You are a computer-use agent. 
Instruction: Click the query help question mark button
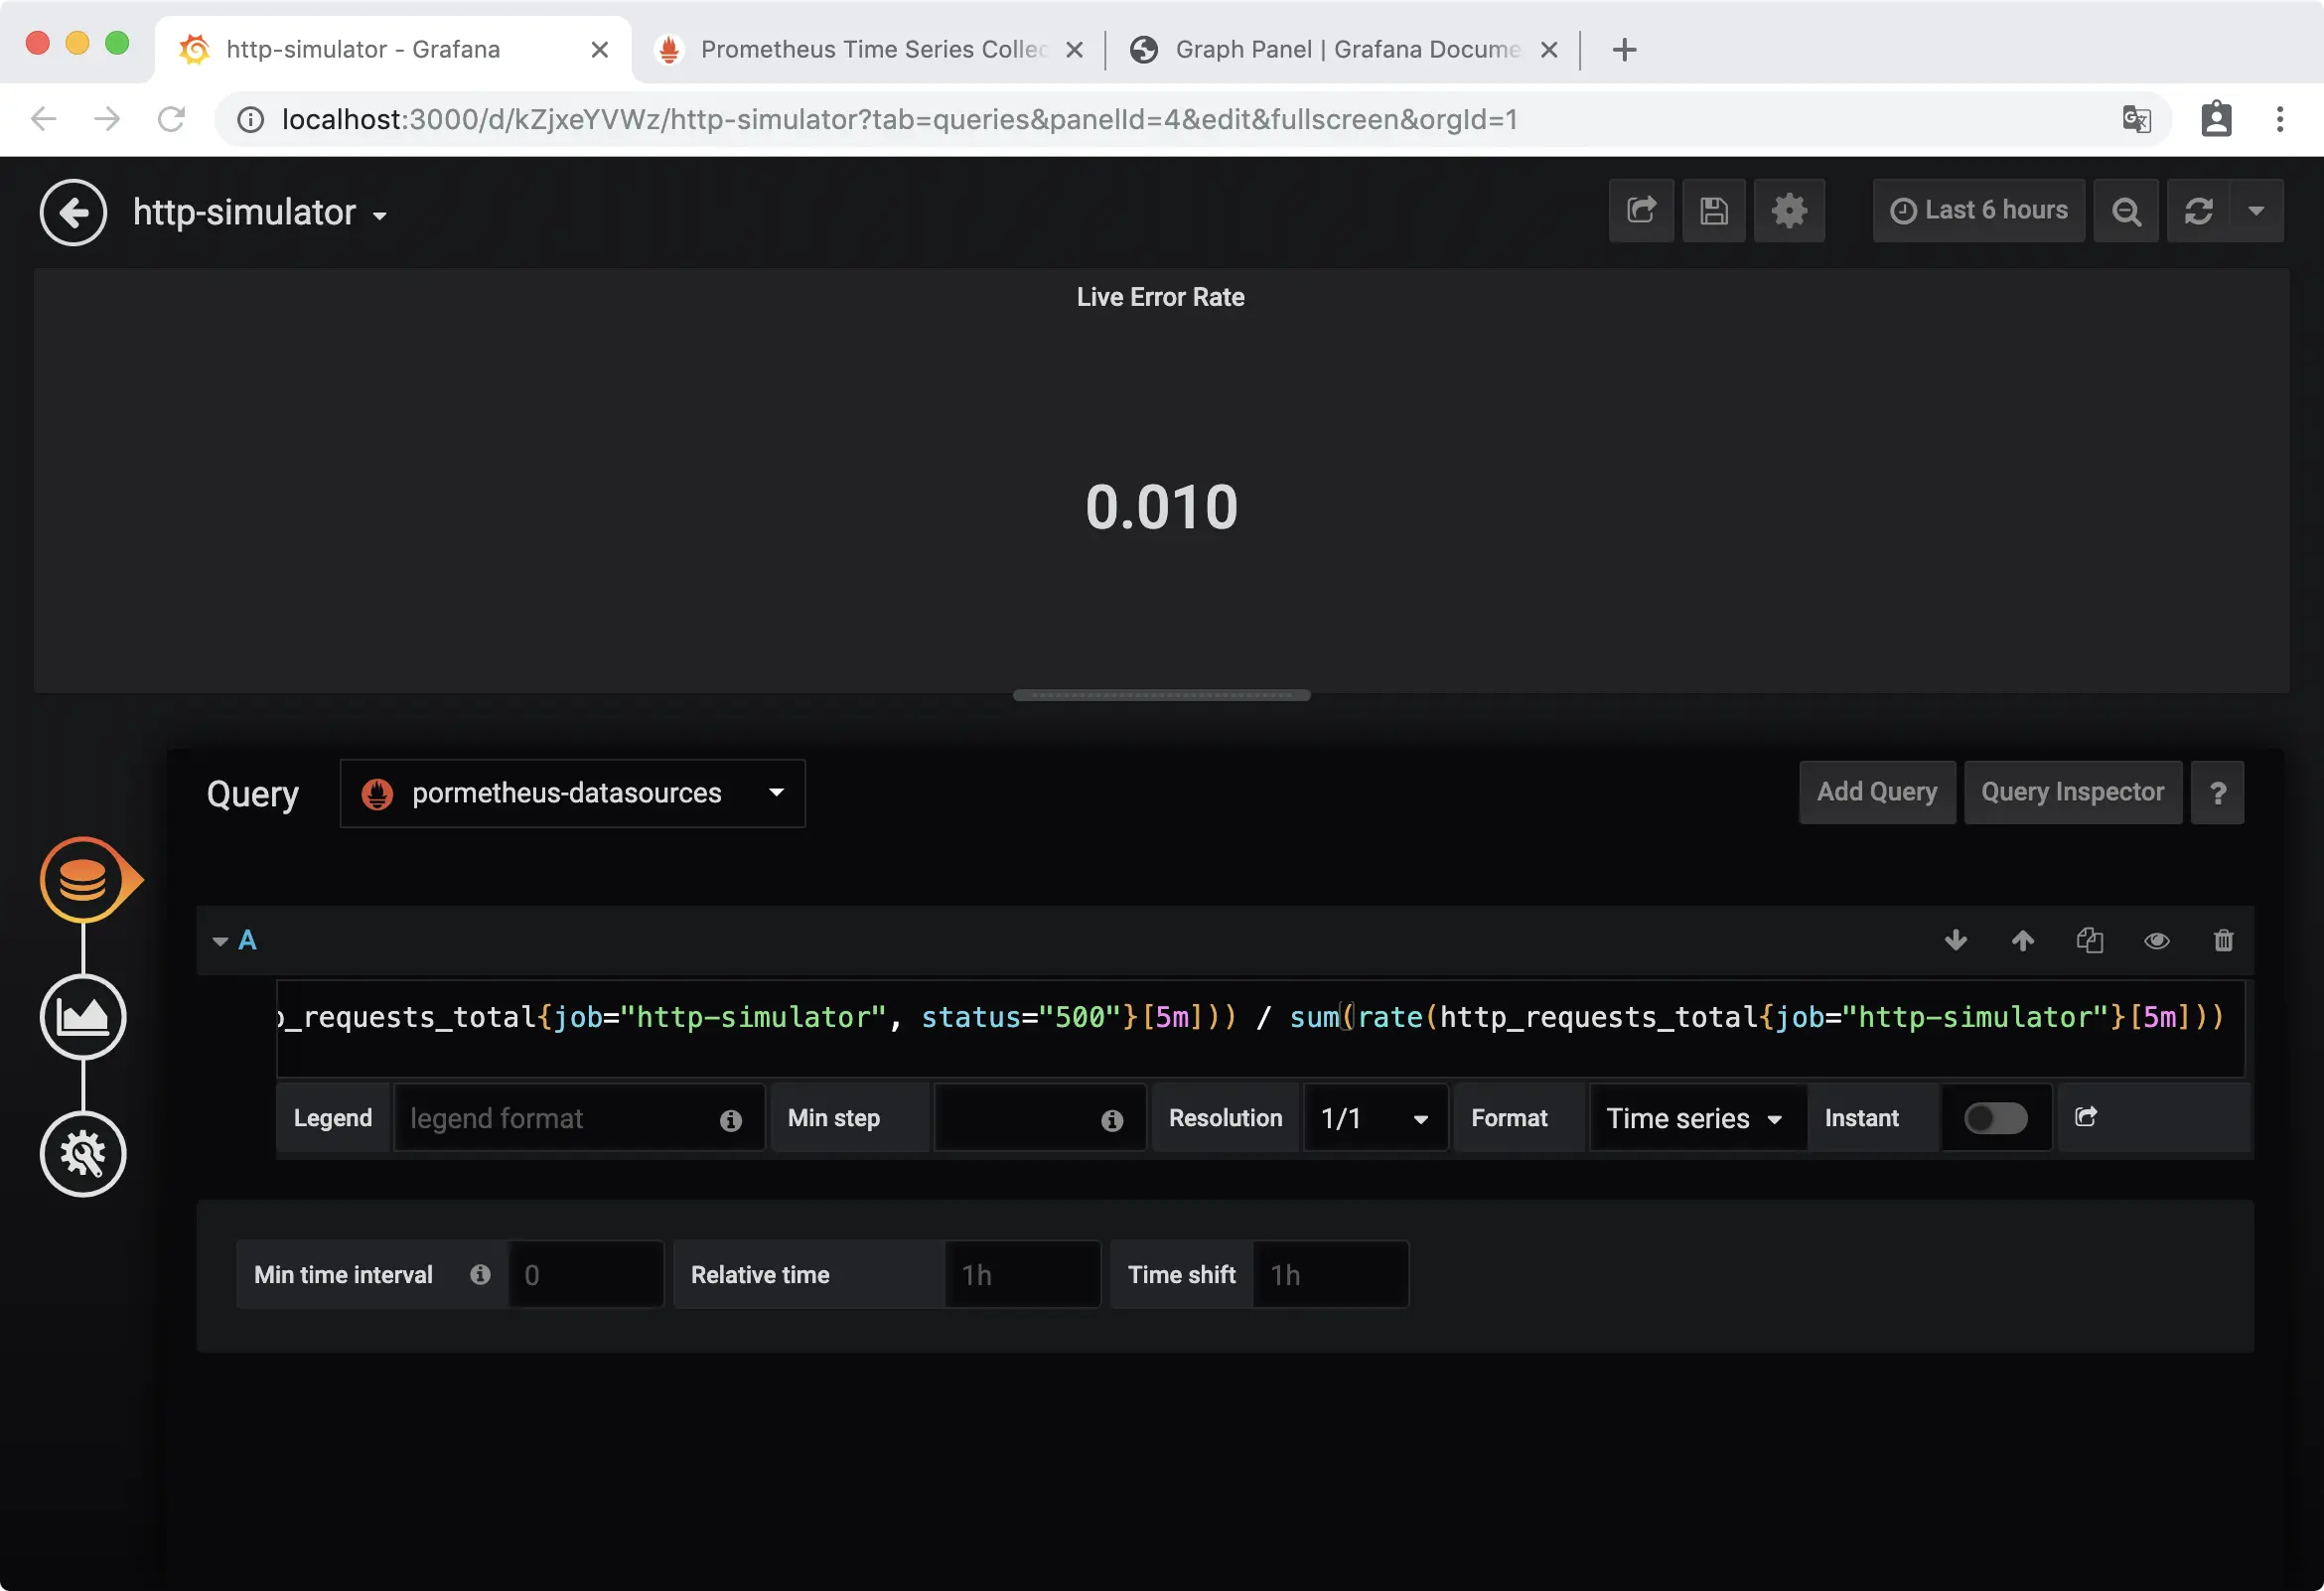pos(2217,792)
